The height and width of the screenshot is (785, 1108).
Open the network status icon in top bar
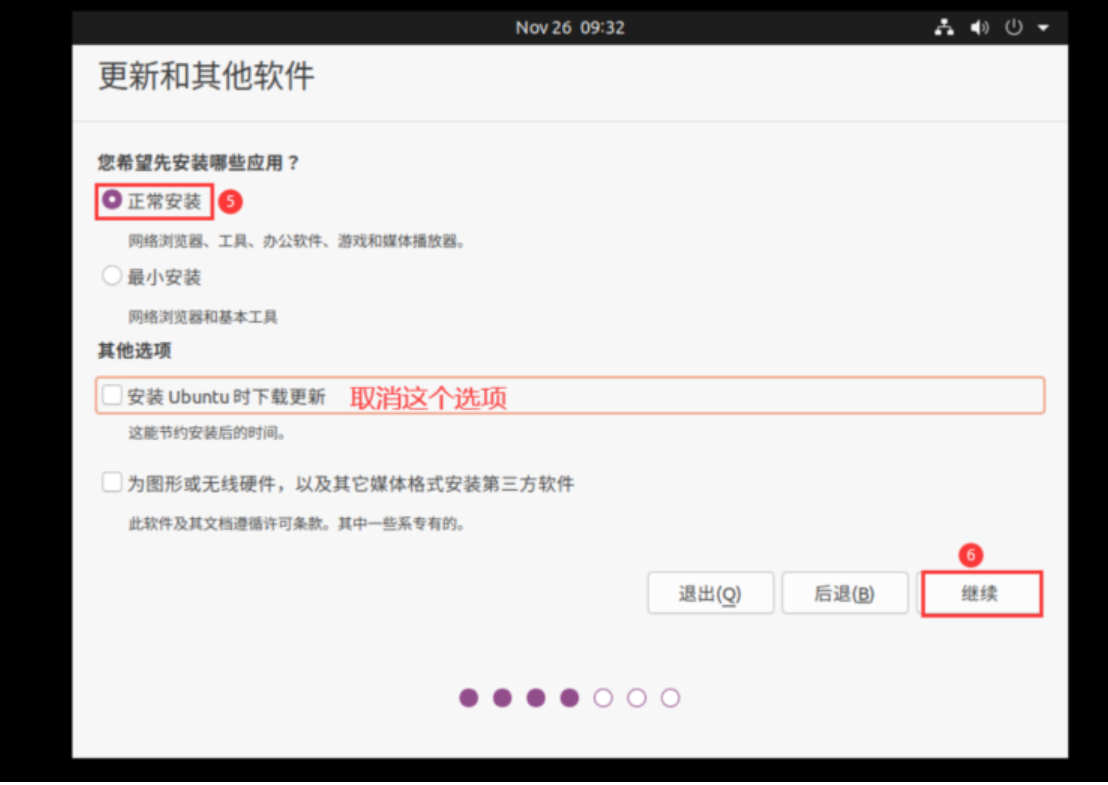(x=944, y=28)
